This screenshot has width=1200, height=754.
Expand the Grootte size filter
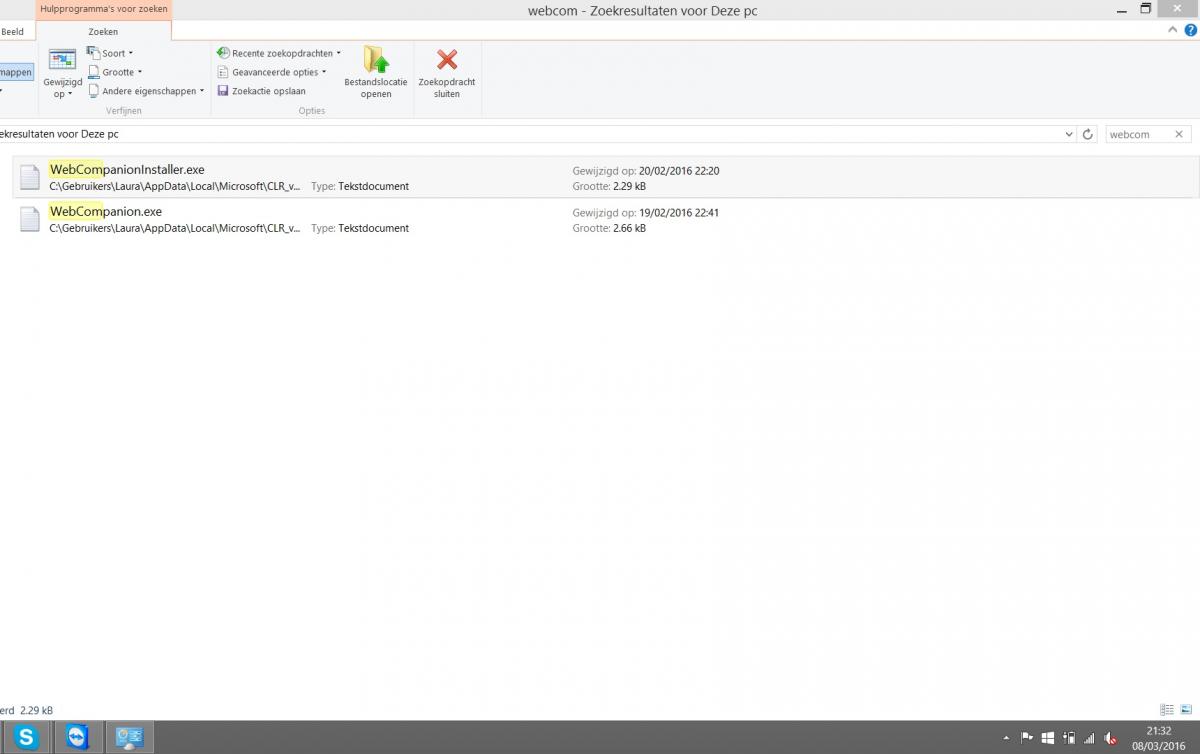(x=114, y=72)
